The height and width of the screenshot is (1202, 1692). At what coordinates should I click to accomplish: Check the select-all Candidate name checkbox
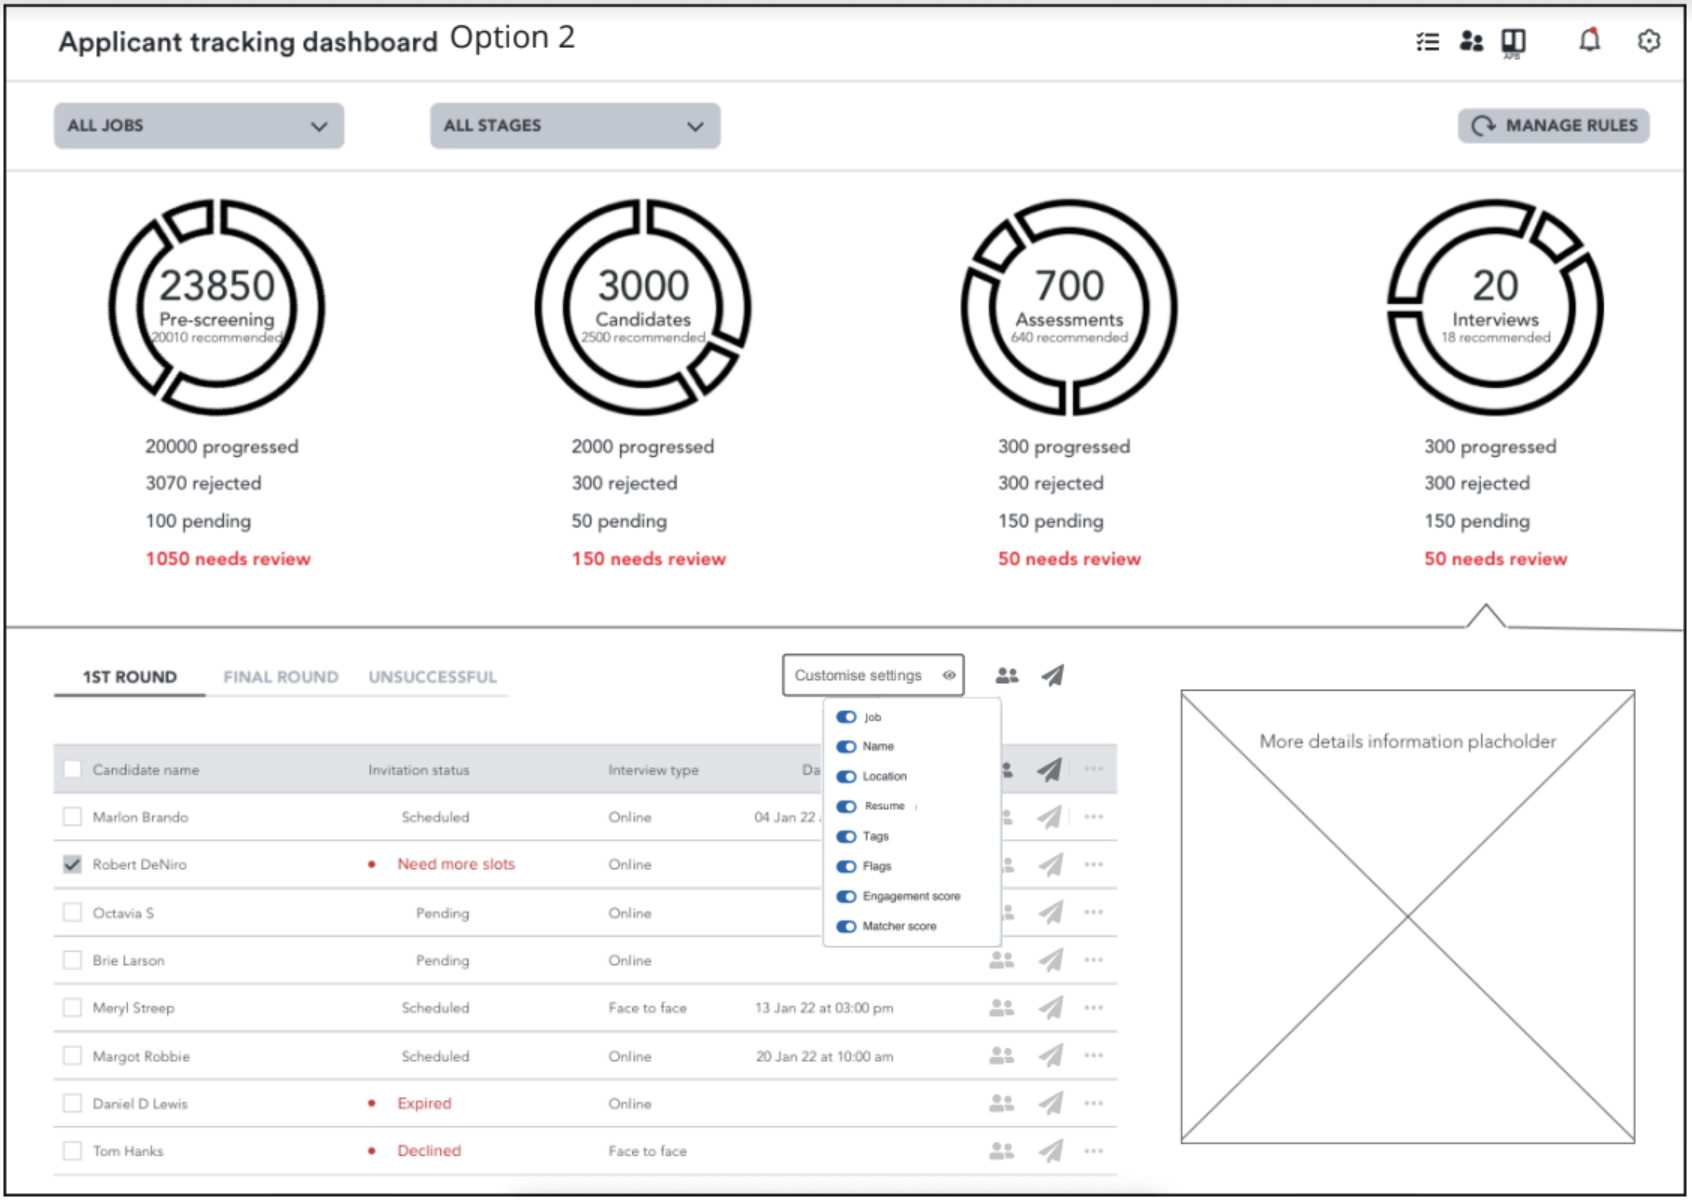72,769
